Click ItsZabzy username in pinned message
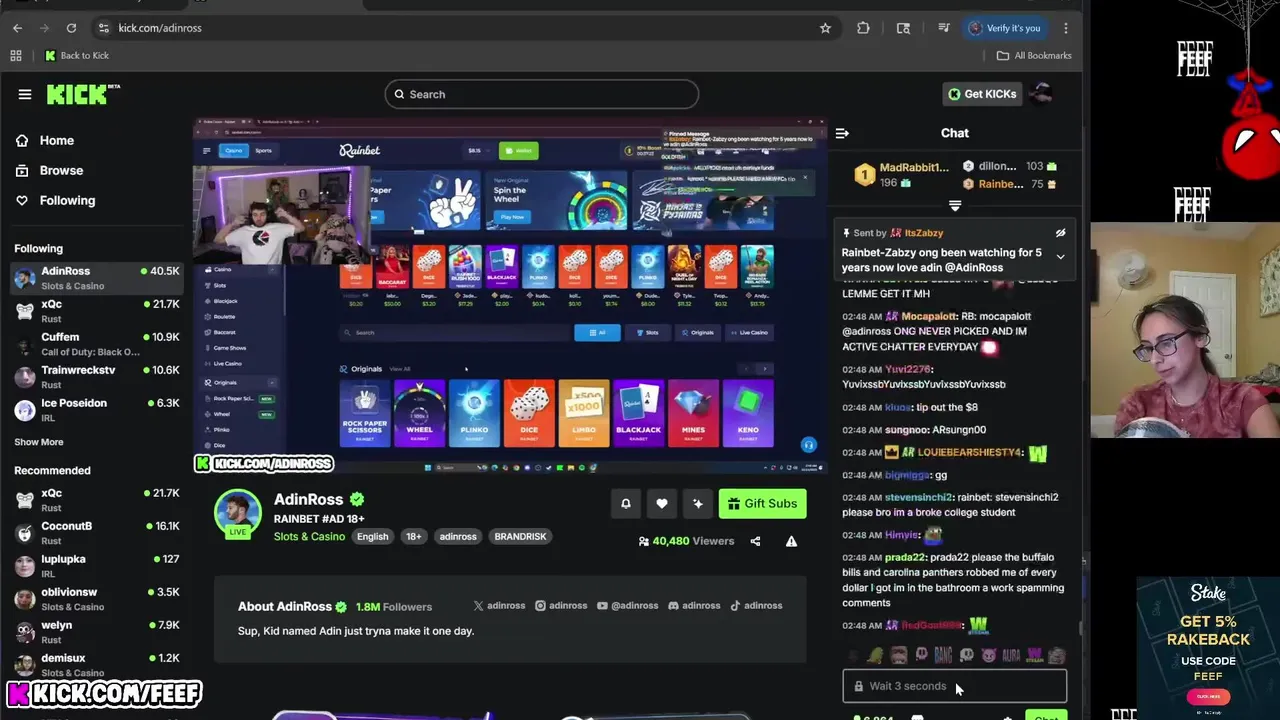 [923, 233]
